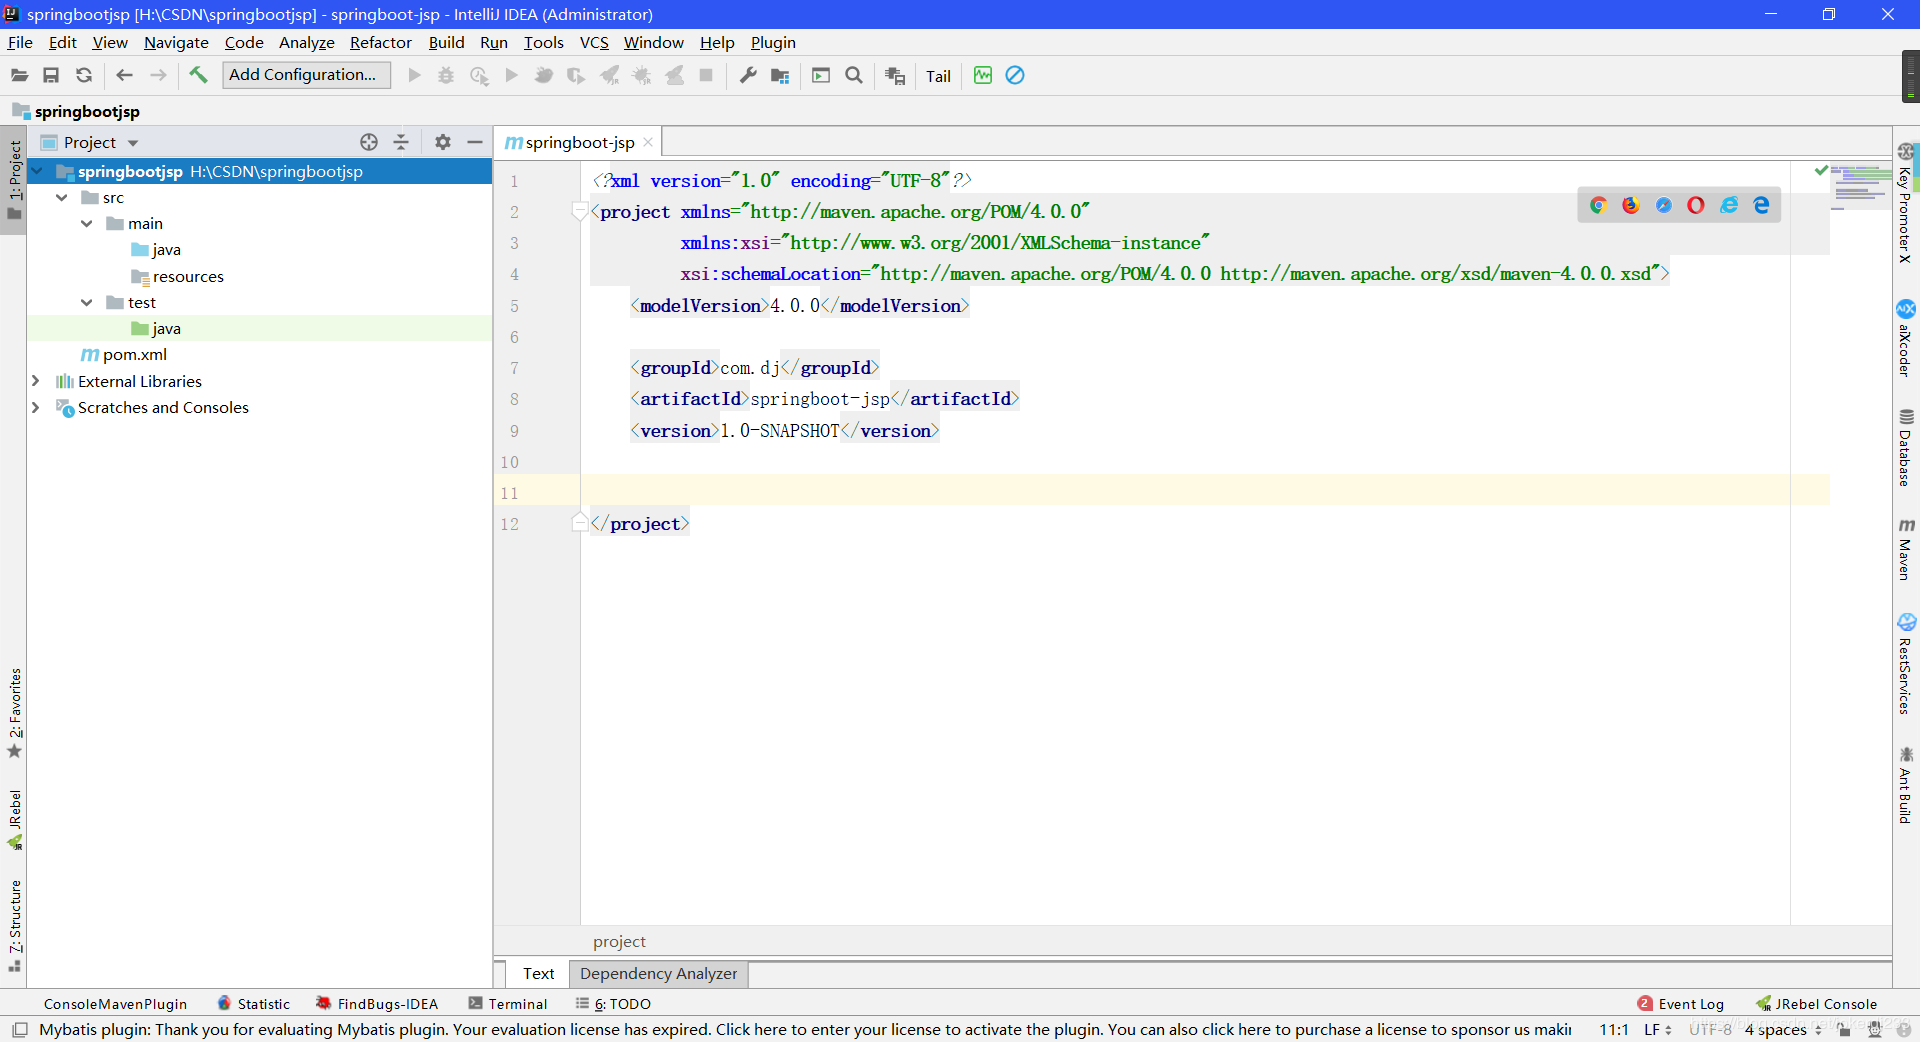Open file in Firefox browser icon
This screenshot has width=1920, height=1042.
[1631, 205]
